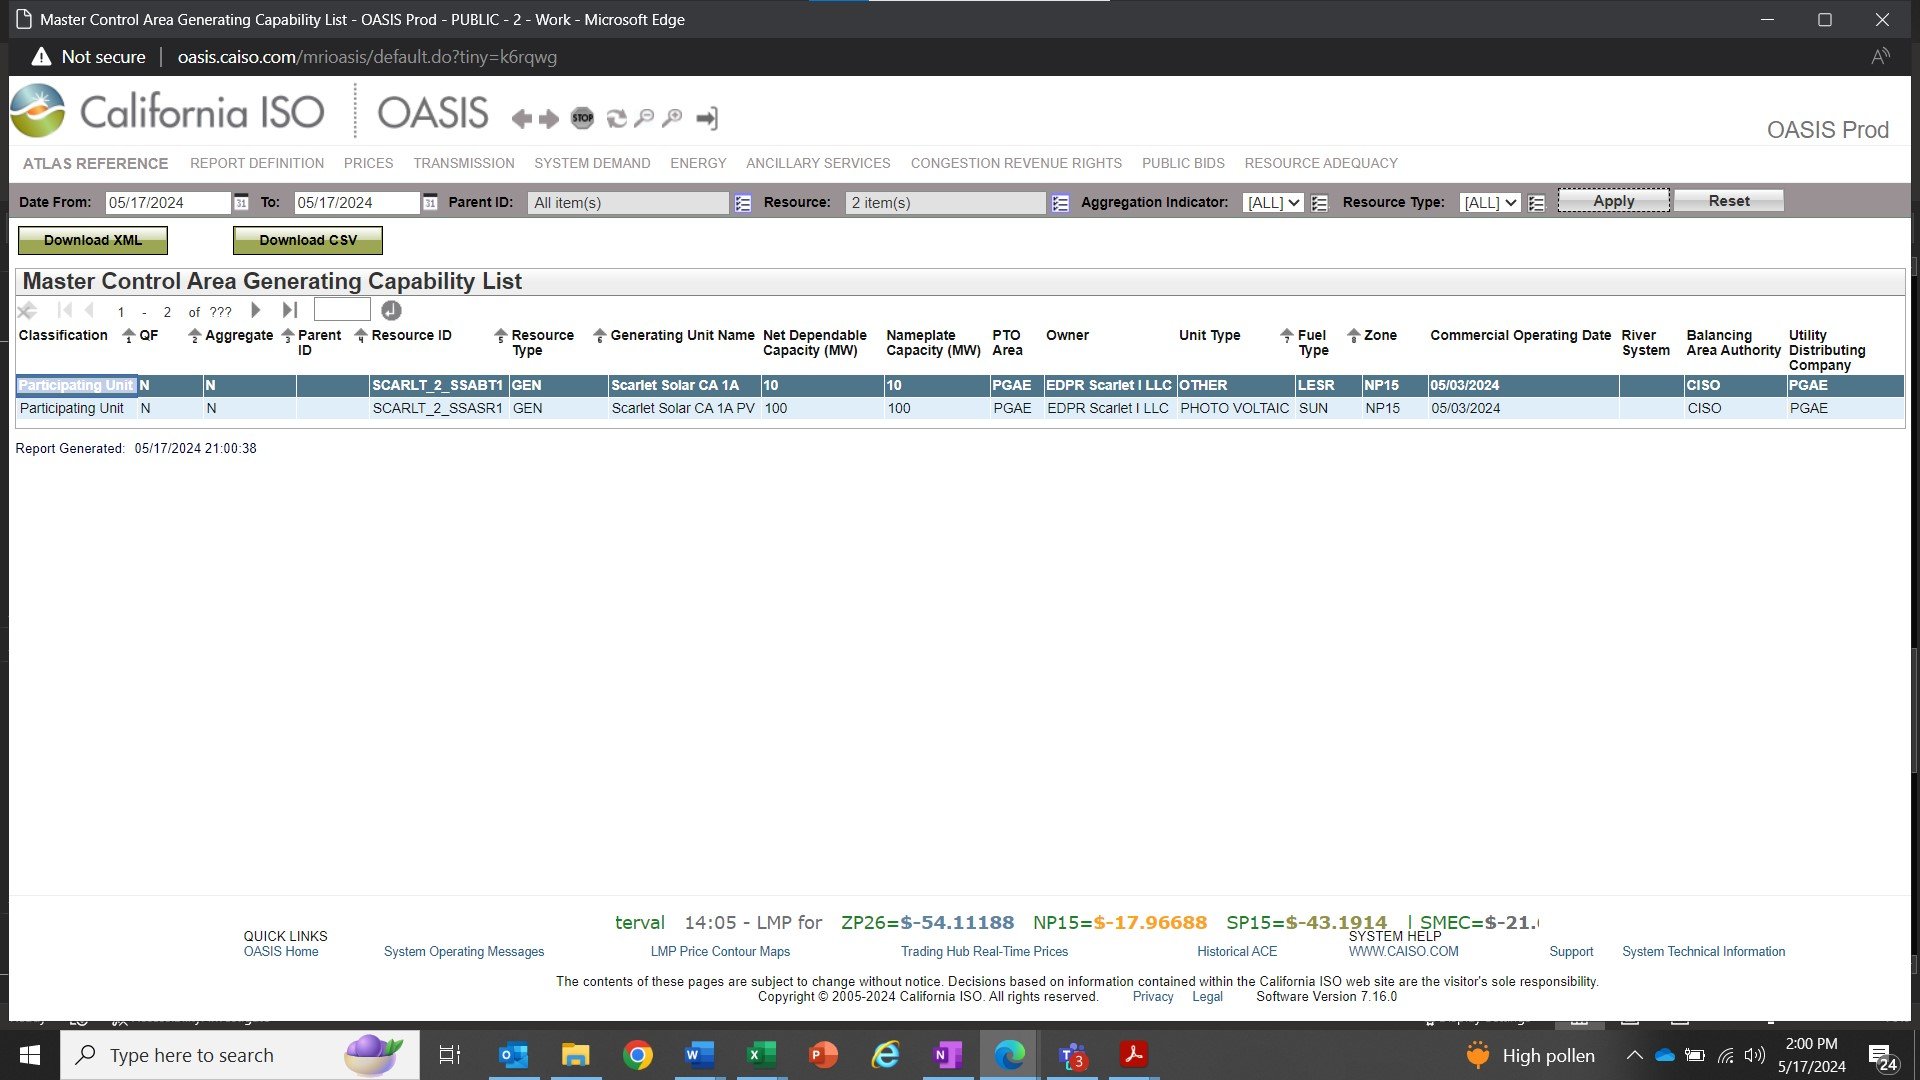This screenshot has width=1920, height=1080.
Task: Open the ENERGY menu
Action: (x=698, y=163)
